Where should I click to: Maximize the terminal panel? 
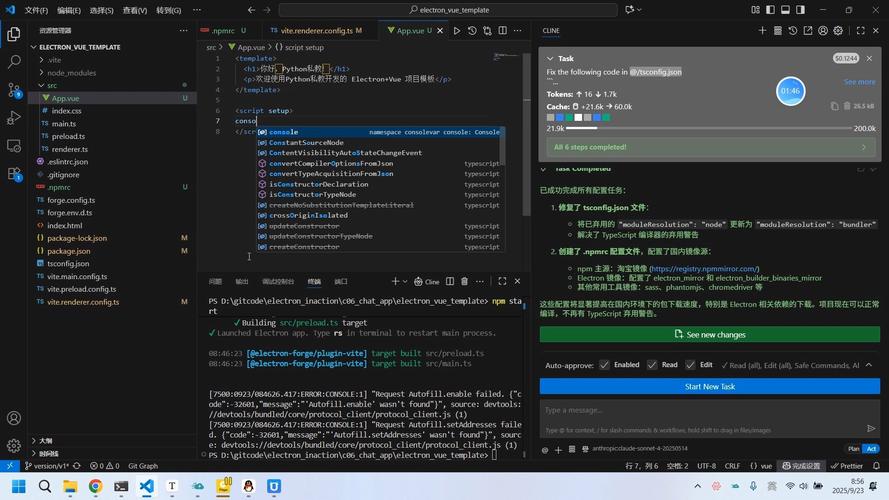tap(502, 281)
